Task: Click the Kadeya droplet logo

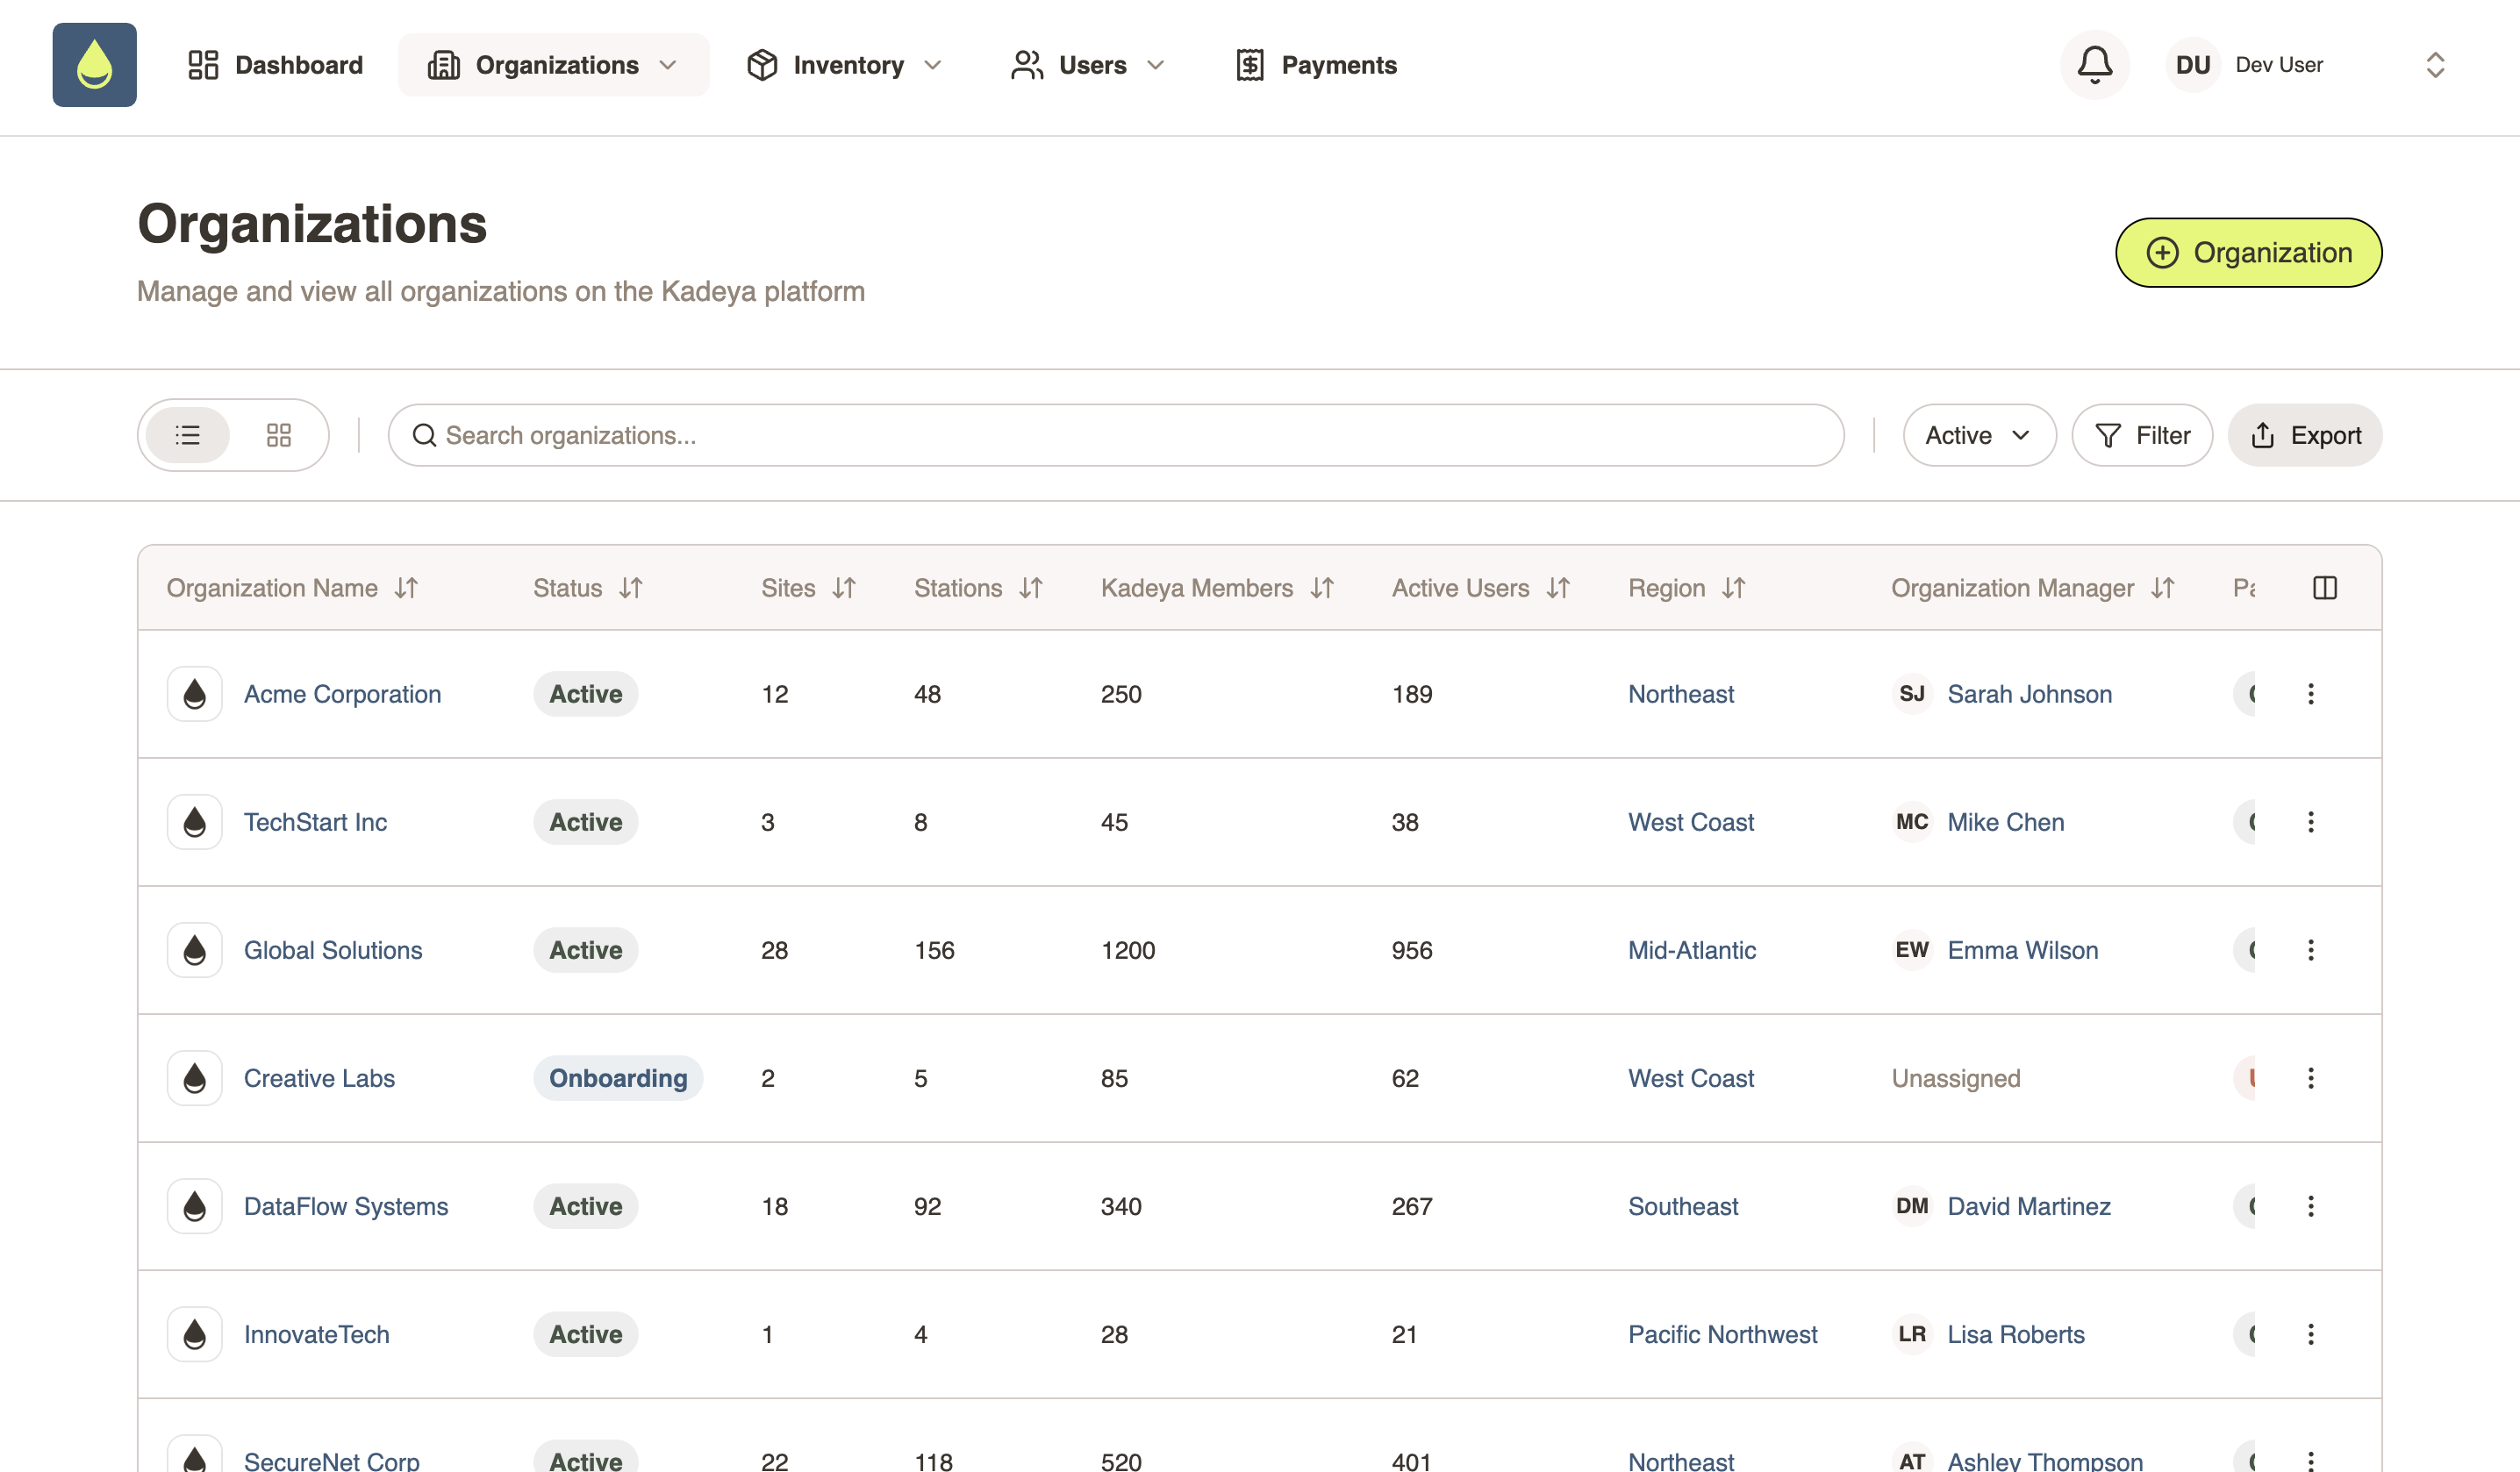Action: (94, 65)
